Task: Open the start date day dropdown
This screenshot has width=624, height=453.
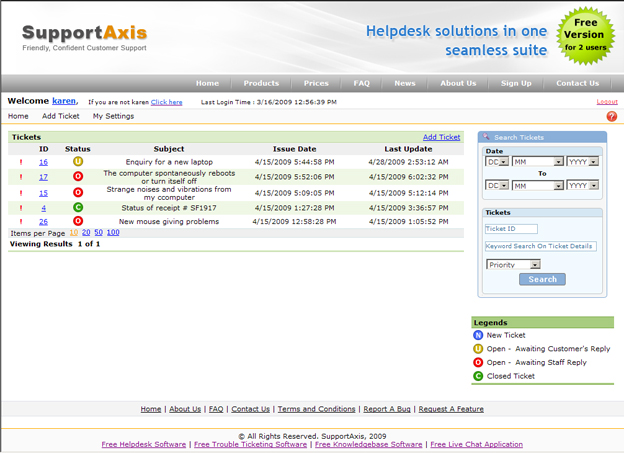Action: (x=497, y=162)
